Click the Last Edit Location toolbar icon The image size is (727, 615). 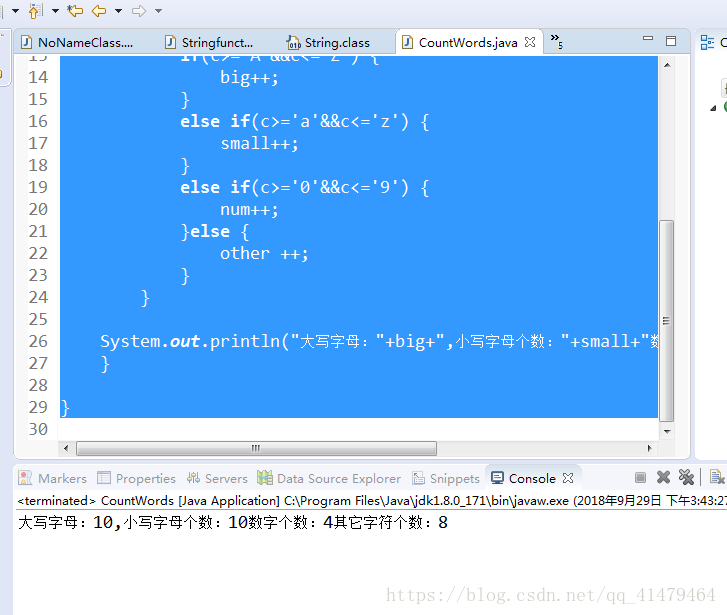click(x=75, y=10)
